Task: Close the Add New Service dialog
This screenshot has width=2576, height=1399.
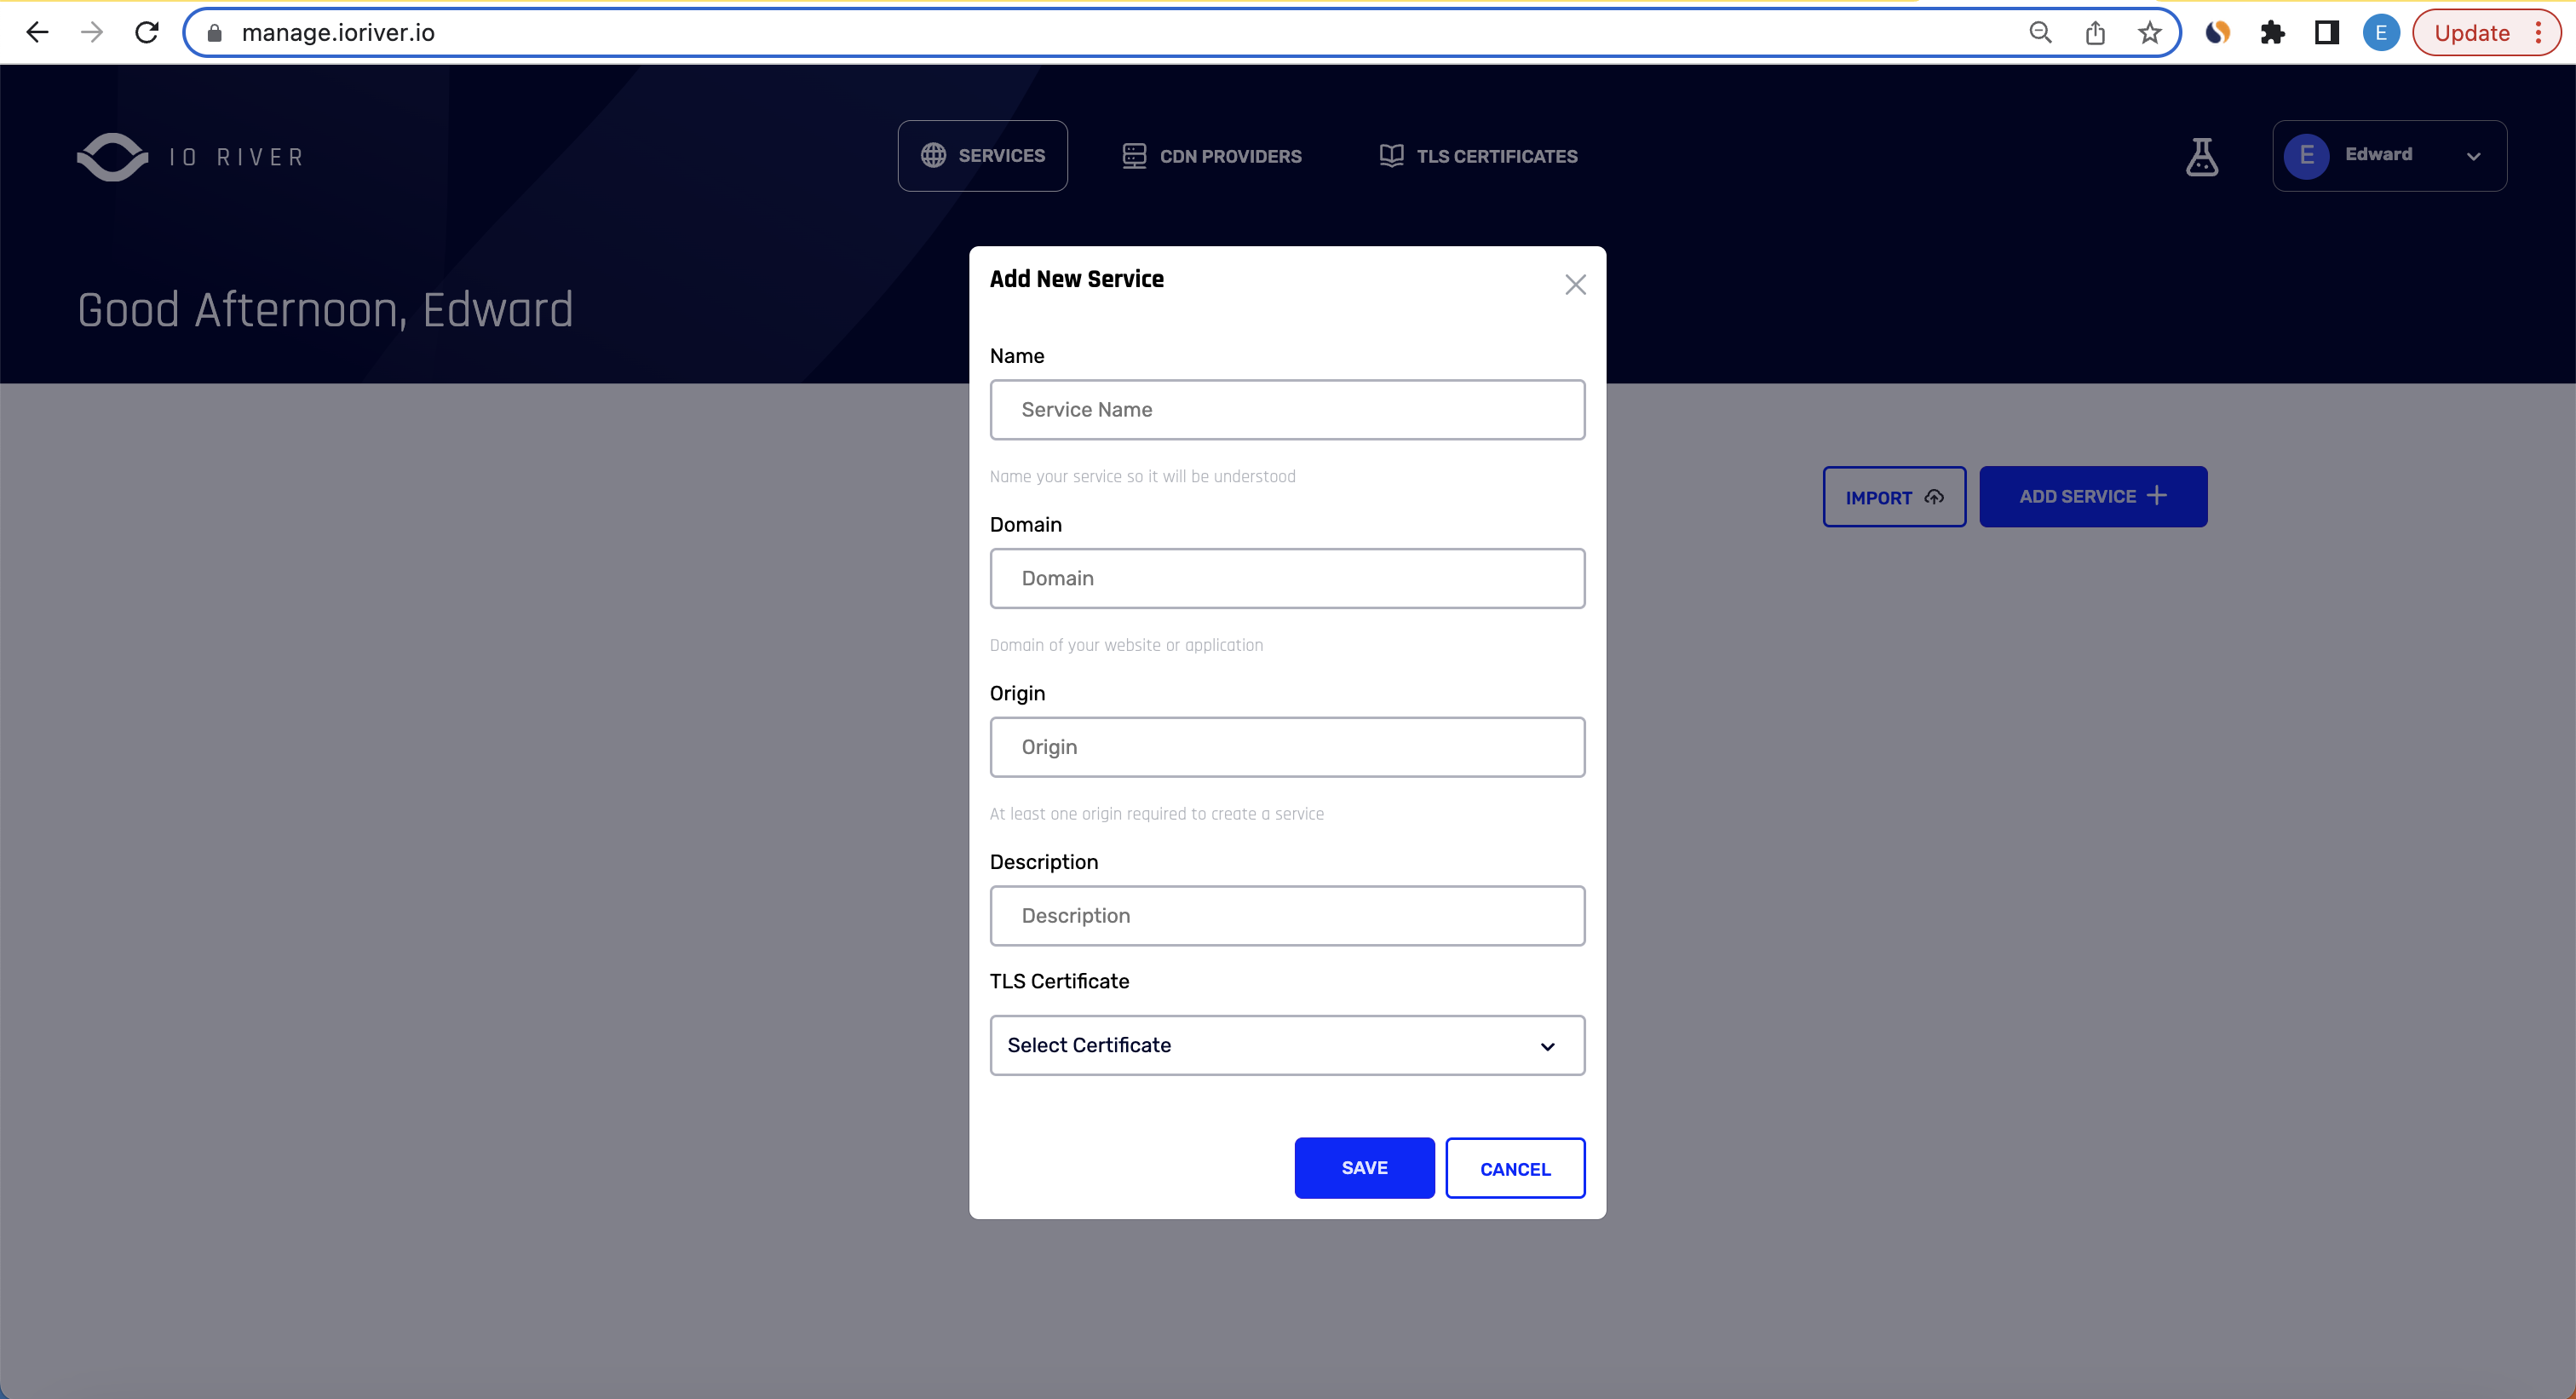Action: pos(1575,285)
